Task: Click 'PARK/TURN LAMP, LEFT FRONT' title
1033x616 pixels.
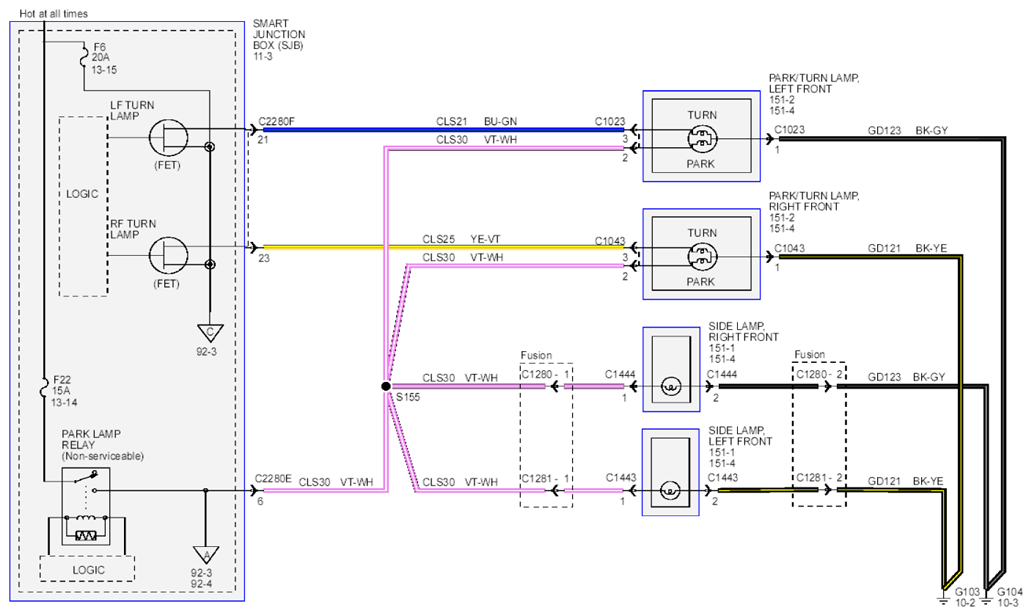Action: [814, 84]
